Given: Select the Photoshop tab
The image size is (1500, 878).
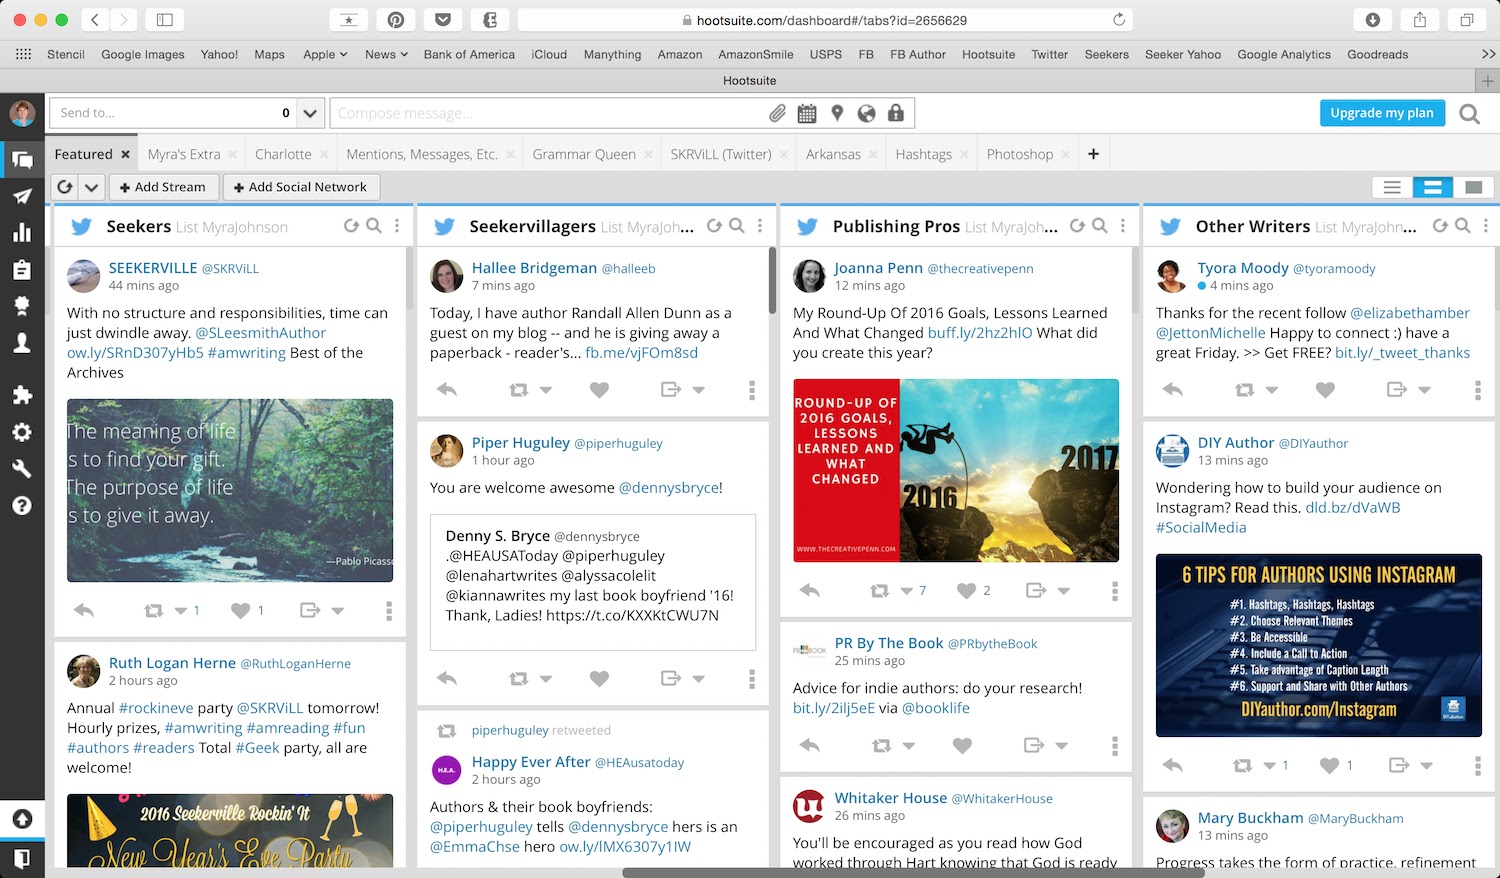Looking at the screenshot, I should pos(1019,154).
